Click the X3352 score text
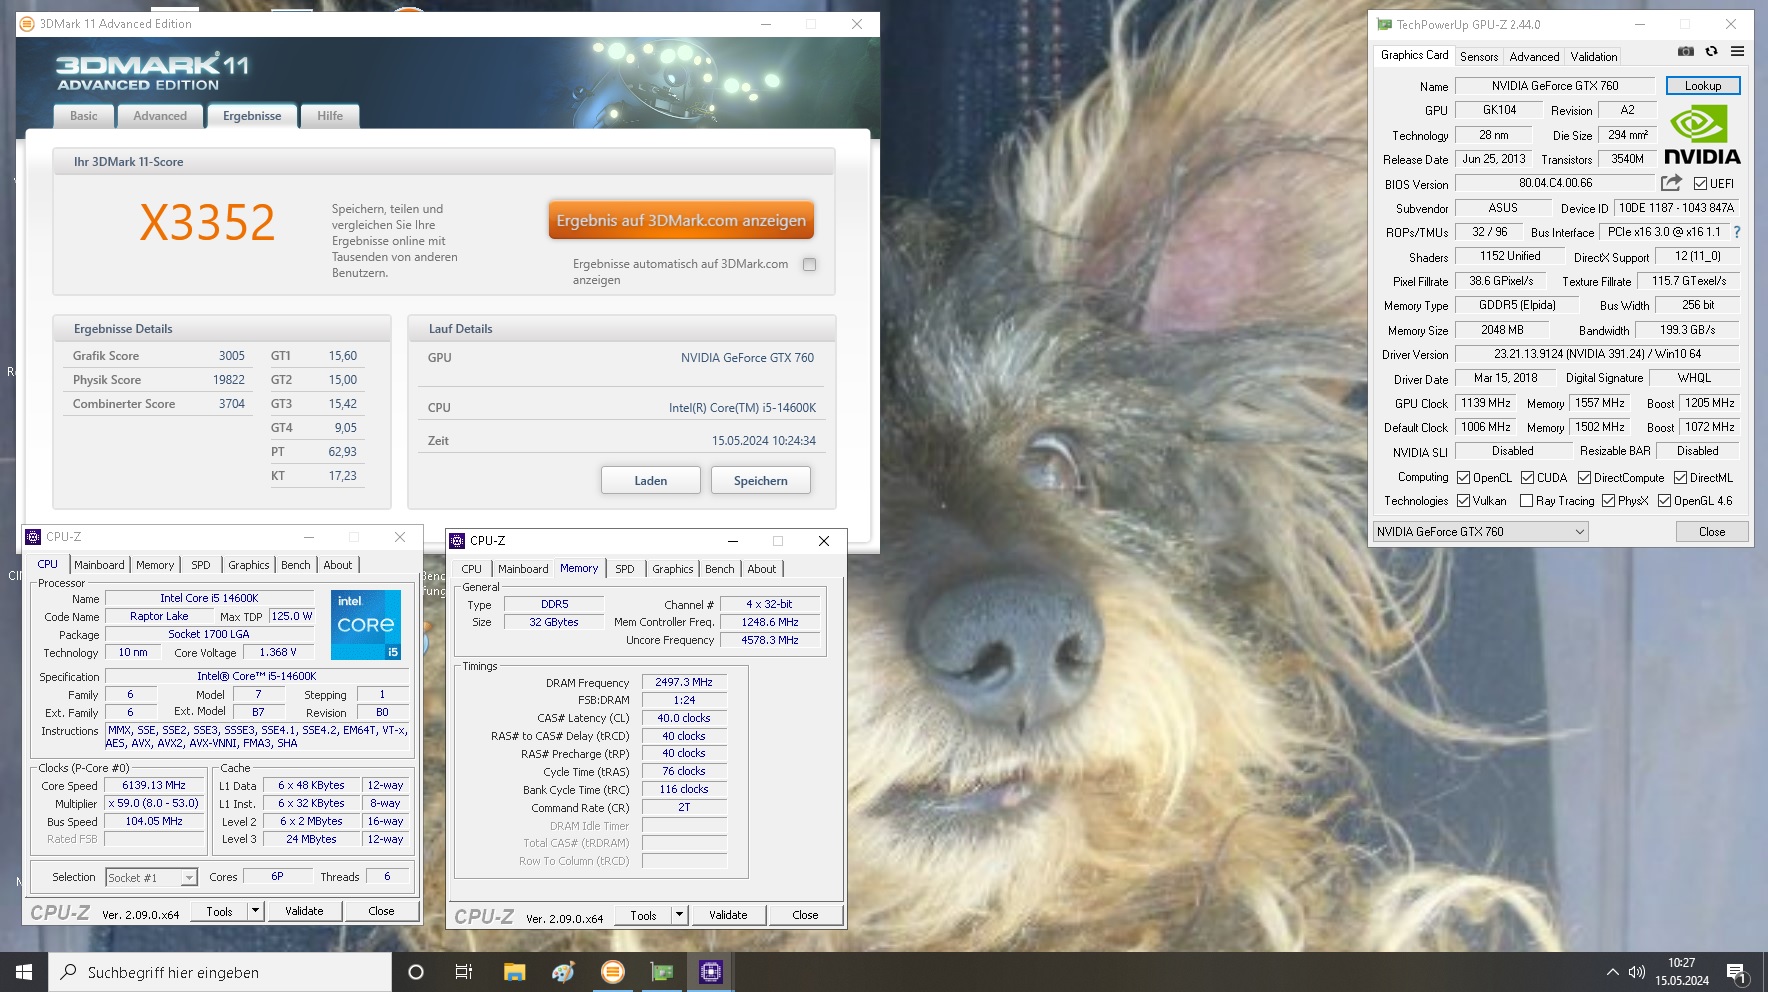Image resolution: width=1768 pixels, height=992 pixels. pyautogui.click(x=207, y=222)
